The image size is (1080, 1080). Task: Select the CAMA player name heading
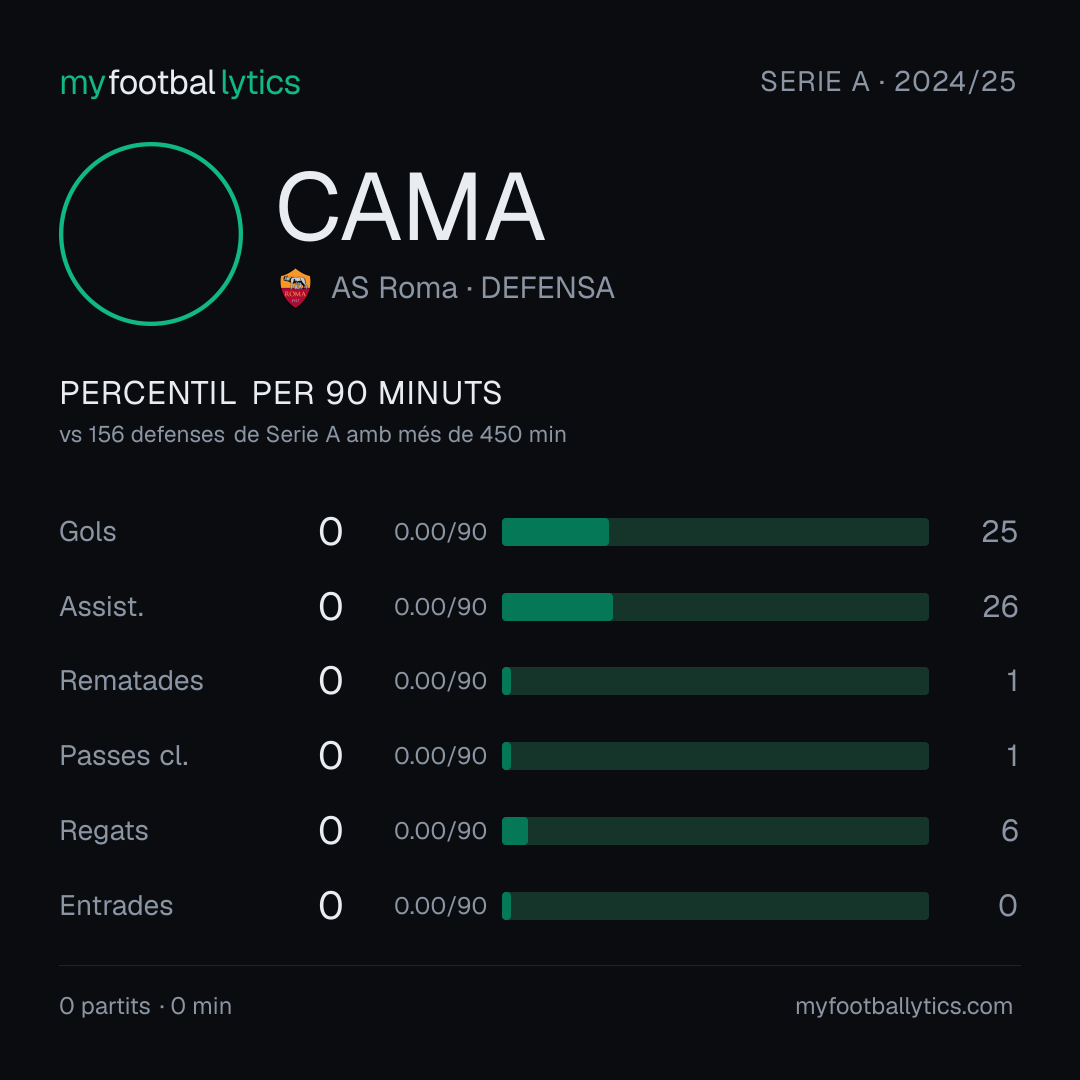pos(411,207)
